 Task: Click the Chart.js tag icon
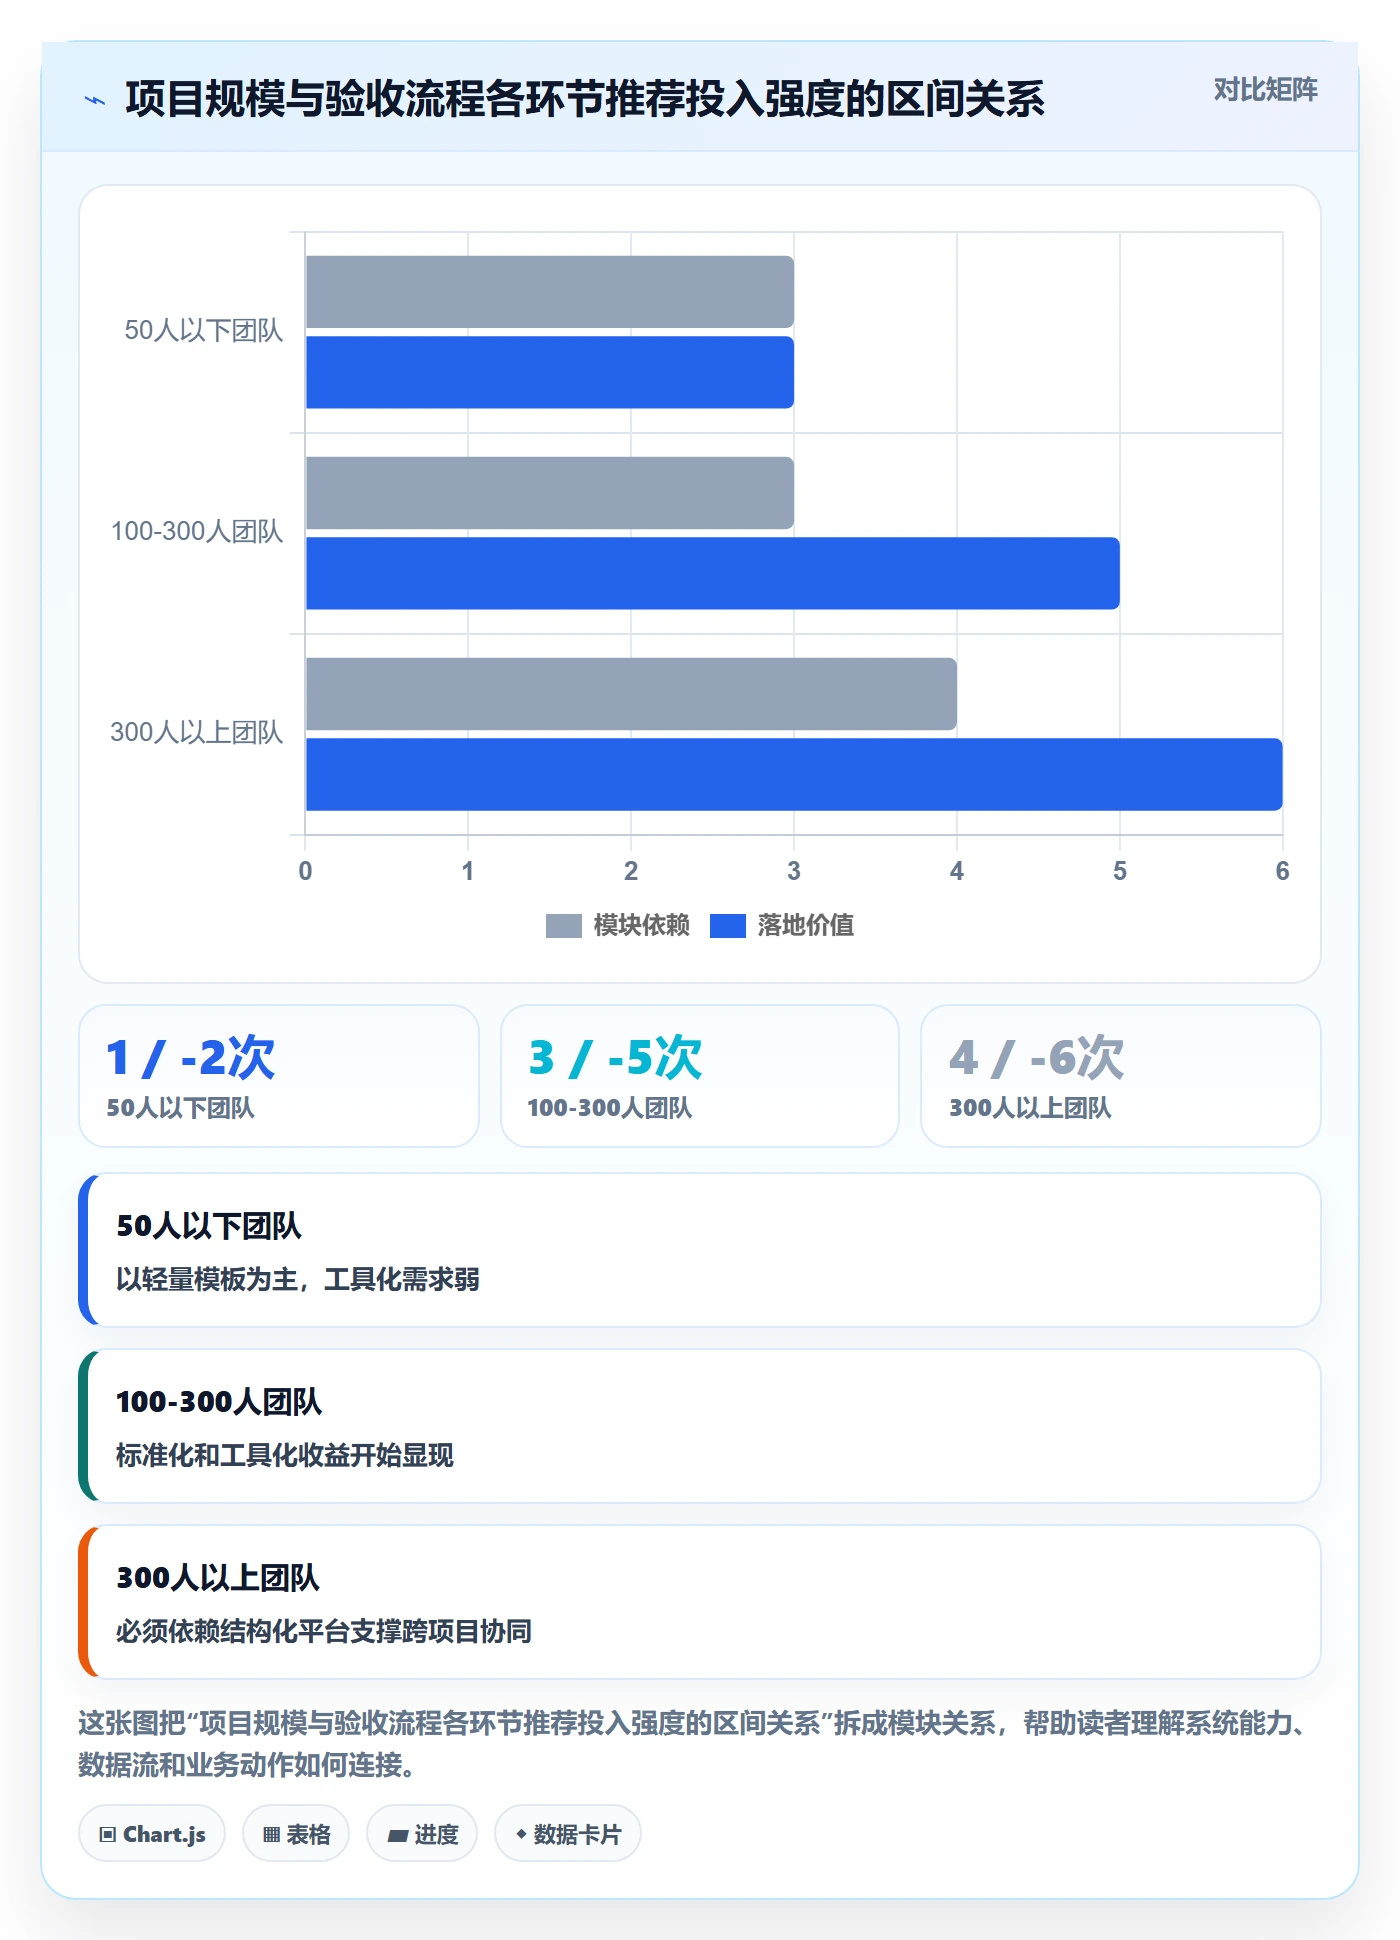tap(108, 1835)
